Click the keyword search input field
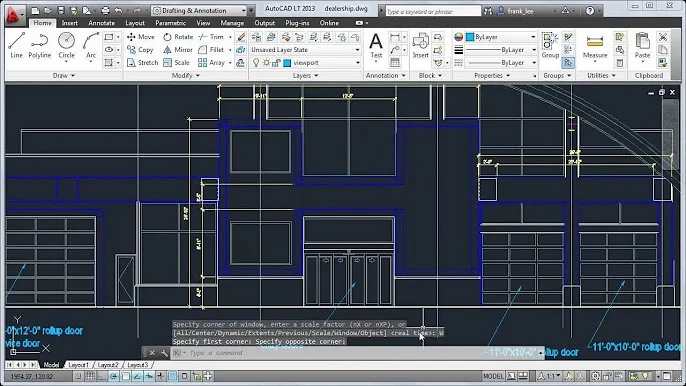Screen dimensions: 686x386 tap(433, 11)
